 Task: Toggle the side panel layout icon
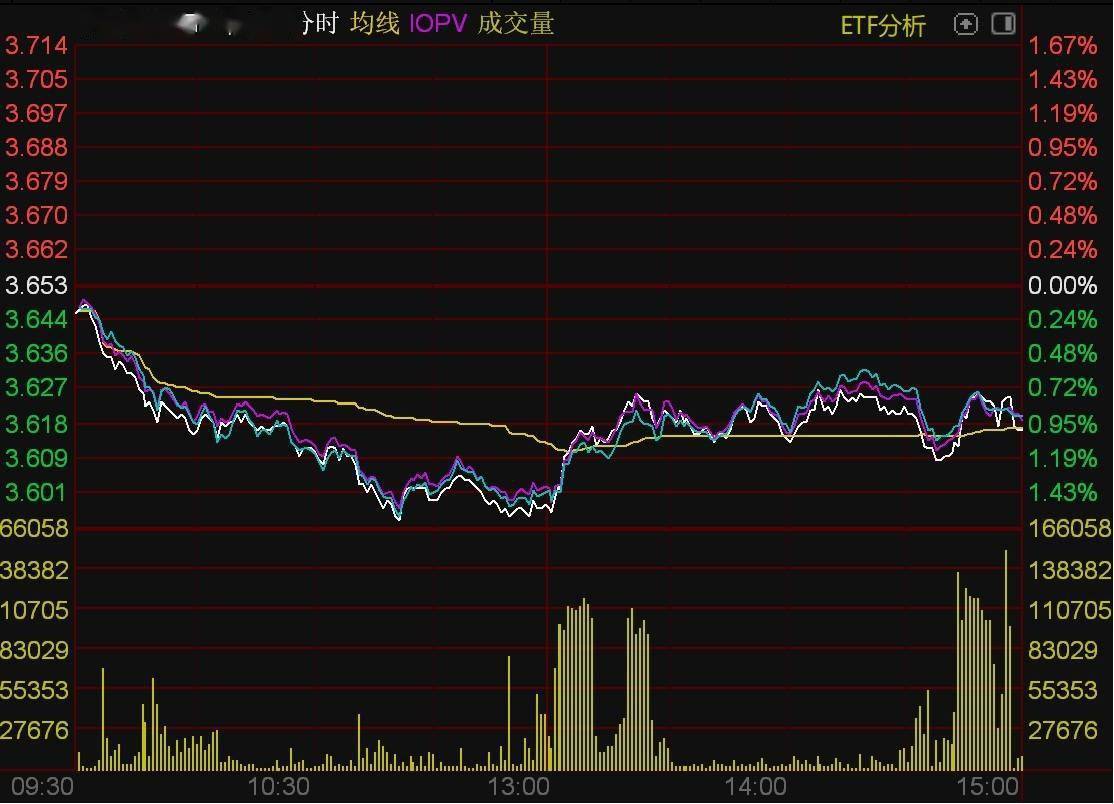1003,23
